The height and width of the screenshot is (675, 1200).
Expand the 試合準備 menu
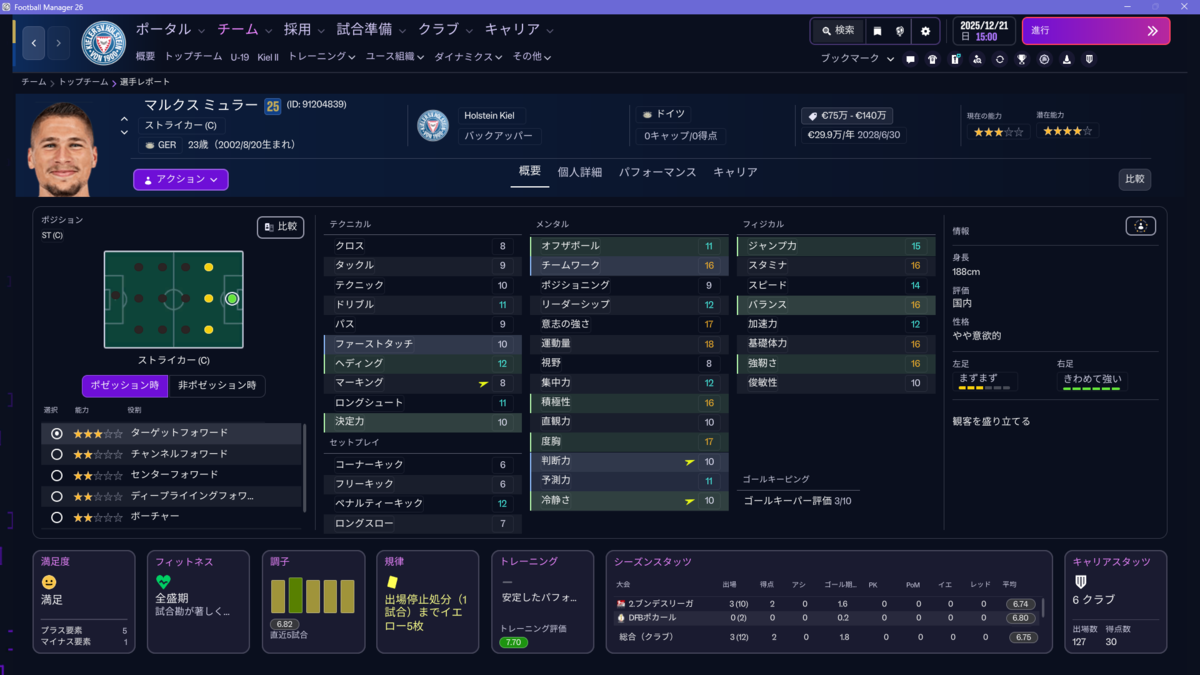(x=371, y=30)
